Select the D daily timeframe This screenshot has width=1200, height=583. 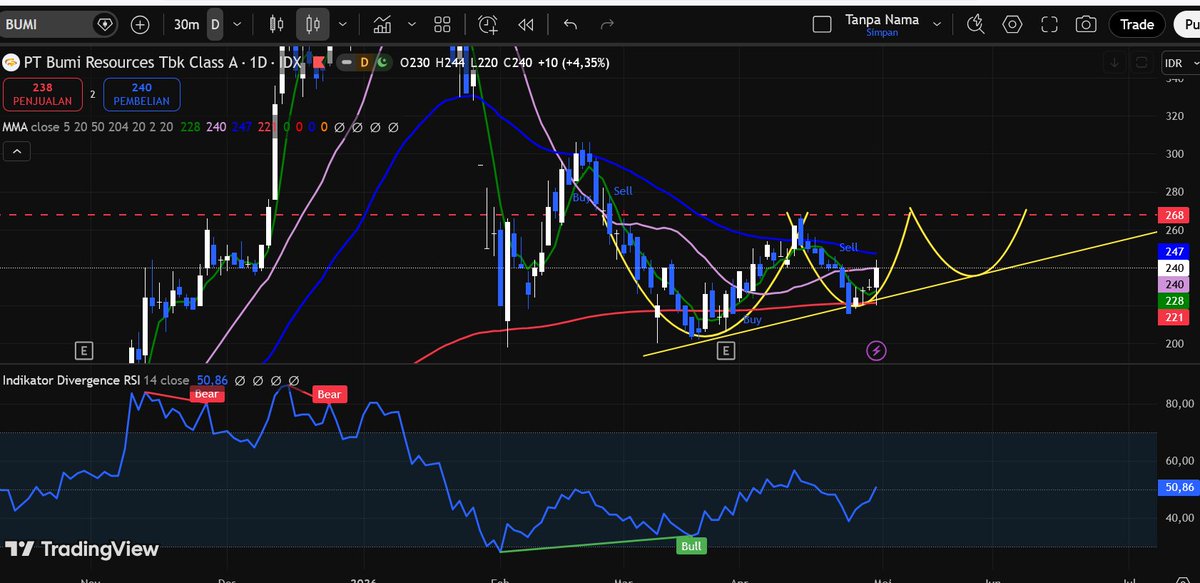point(213,24)
